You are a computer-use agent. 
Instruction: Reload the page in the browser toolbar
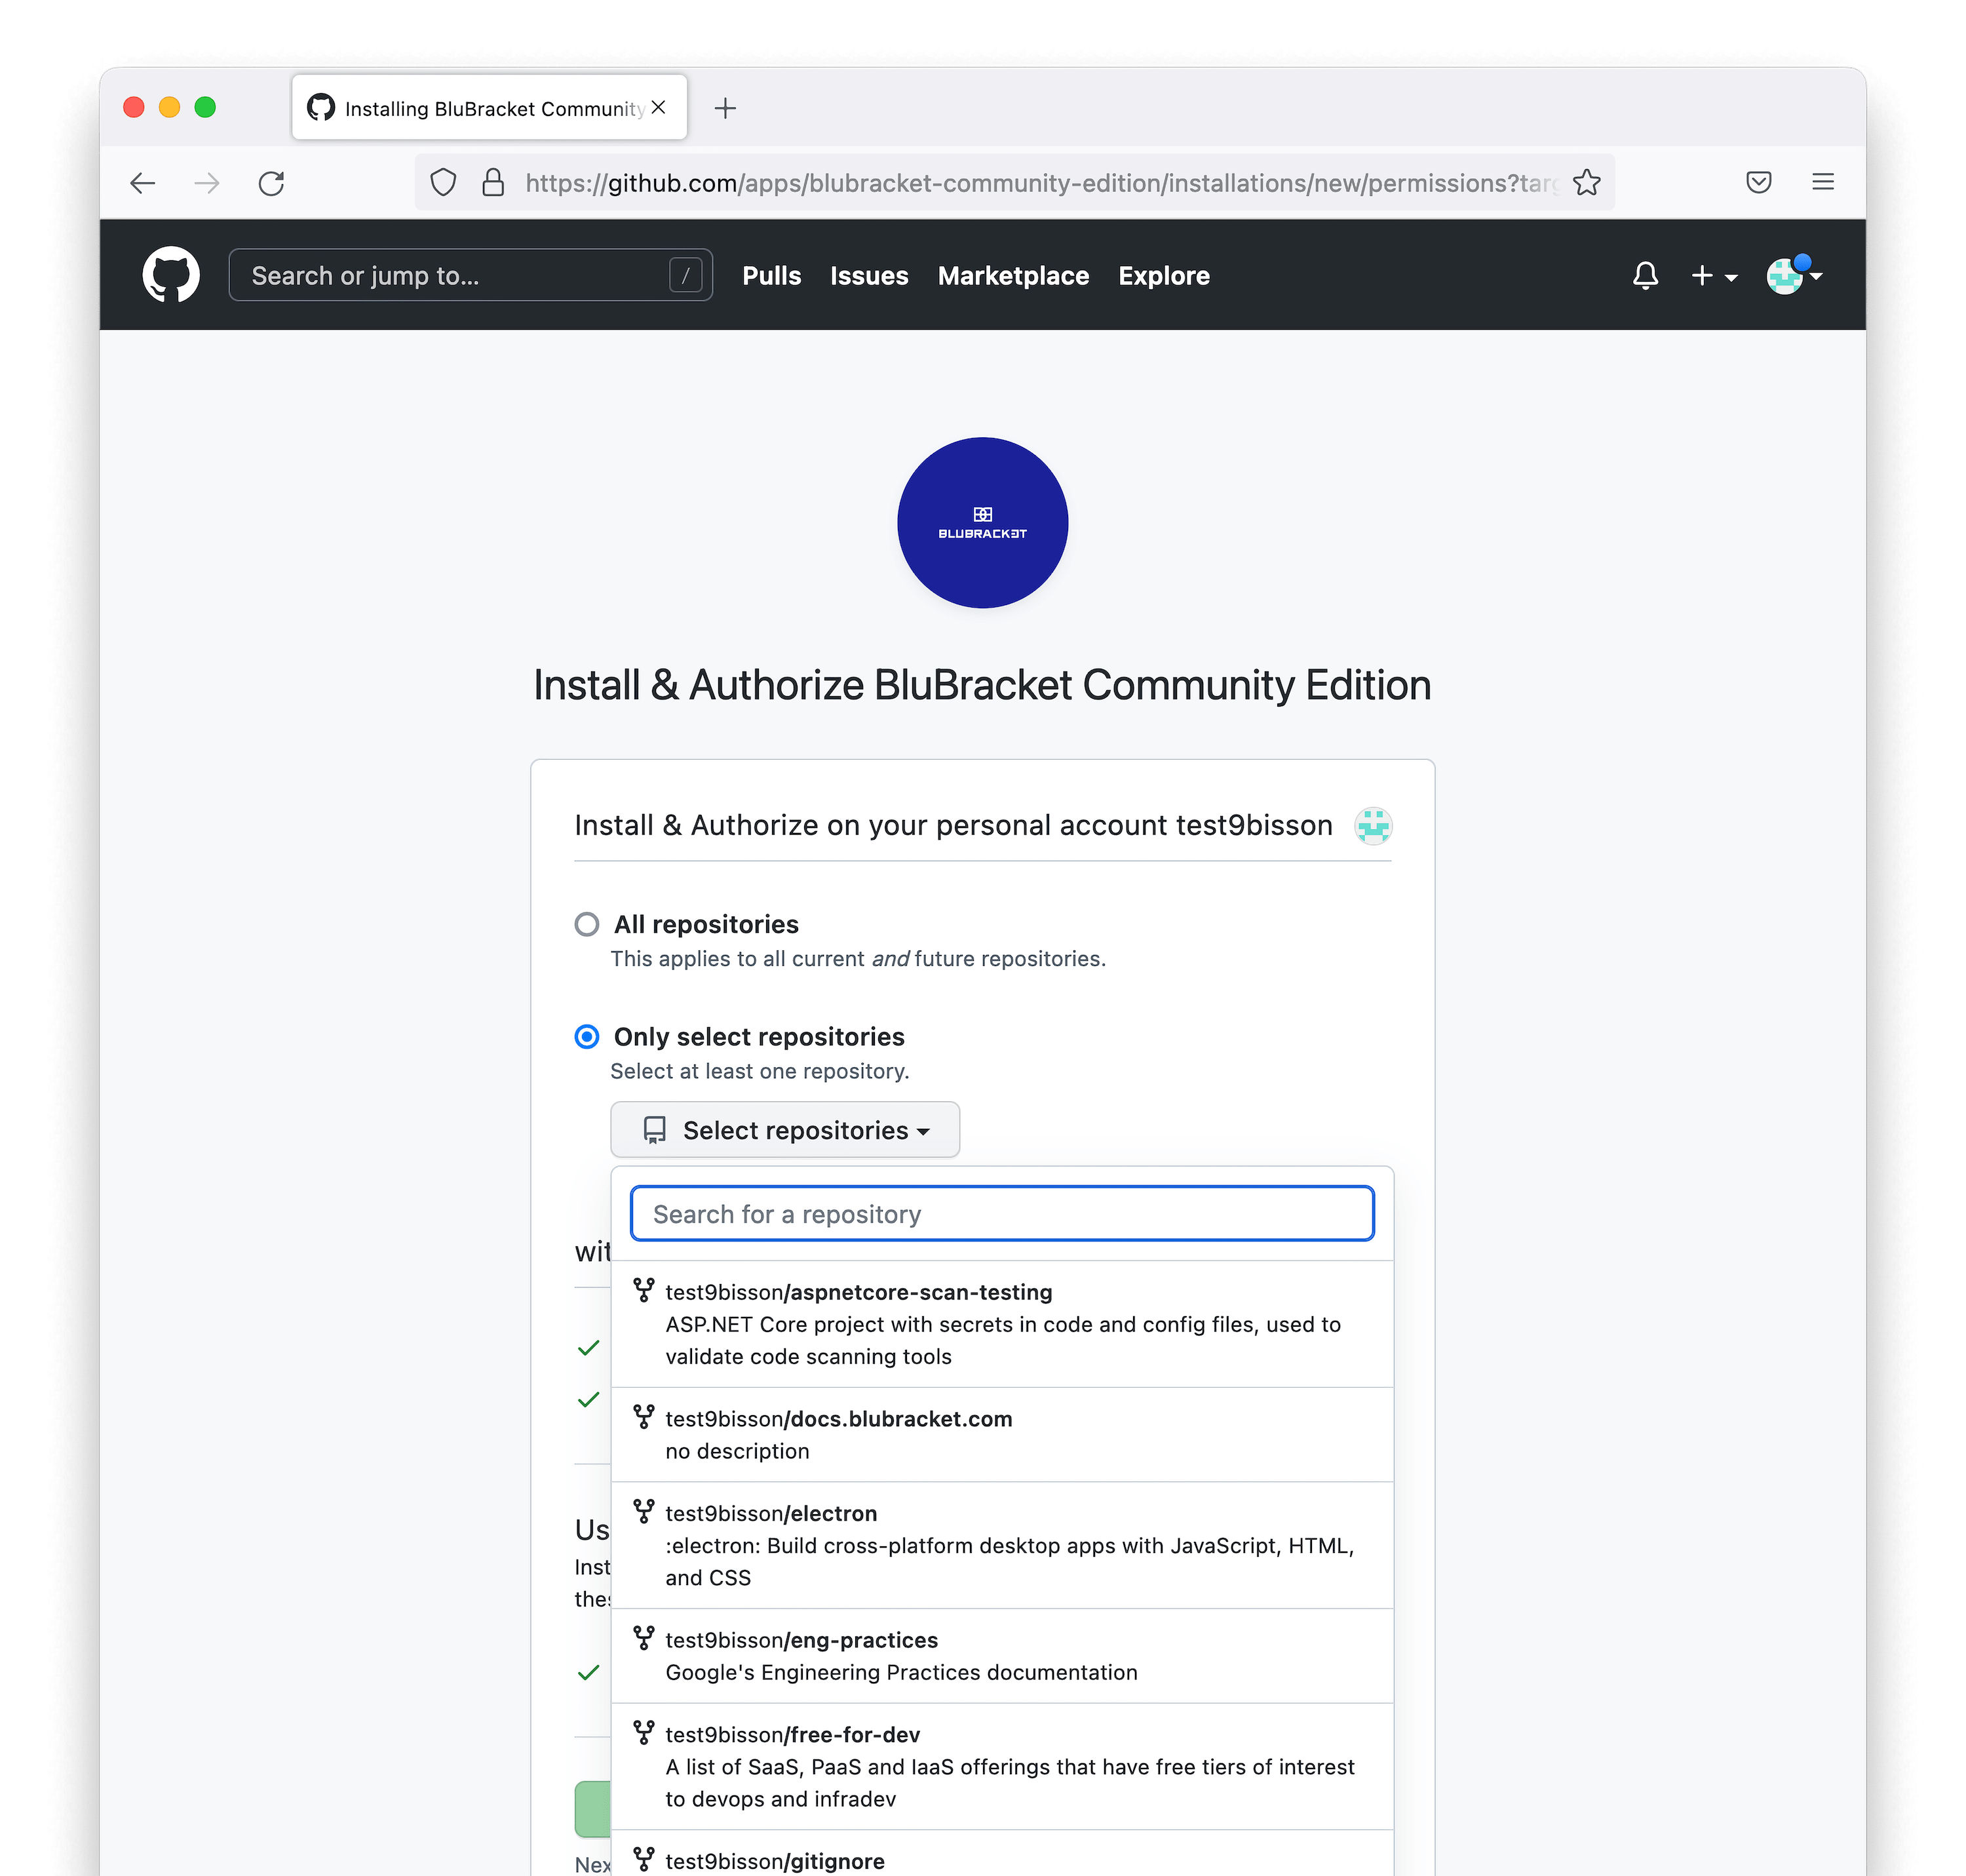272,183
